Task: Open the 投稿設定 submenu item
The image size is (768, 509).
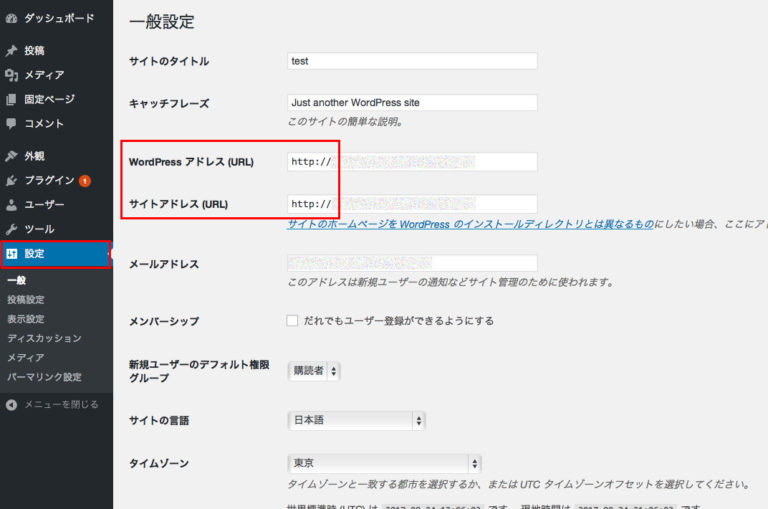Action: 26,300
